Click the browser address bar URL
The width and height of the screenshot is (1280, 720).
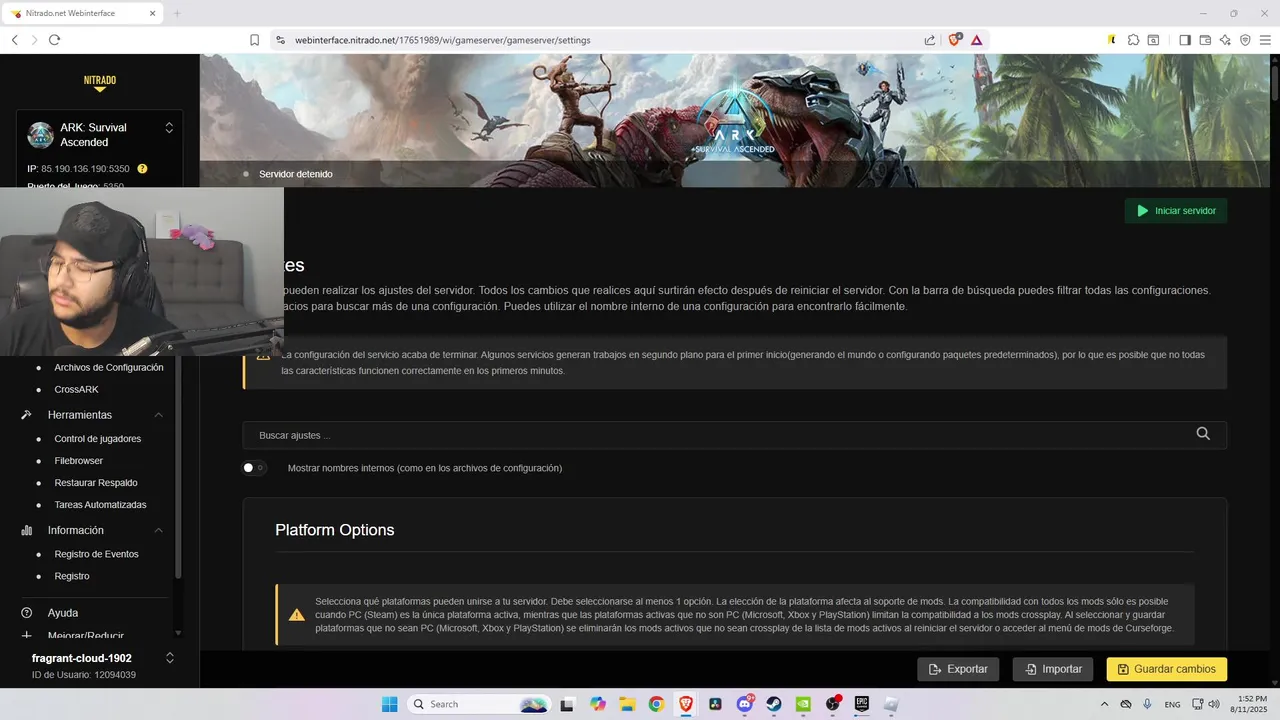click(443, 40)
